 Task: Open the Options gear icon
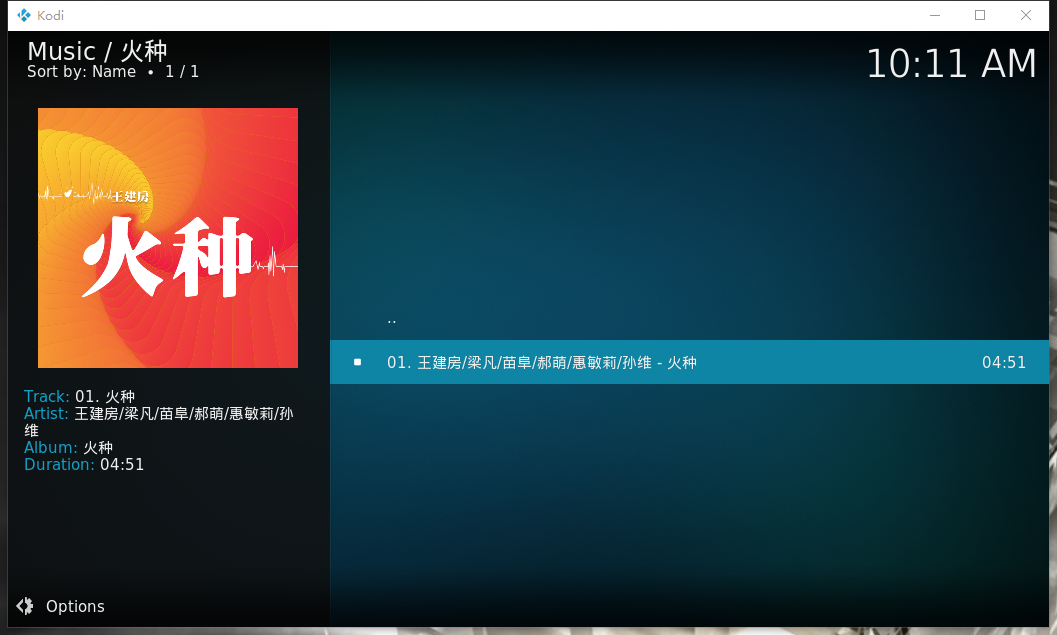pyautogui.click(x=25, y=606)
